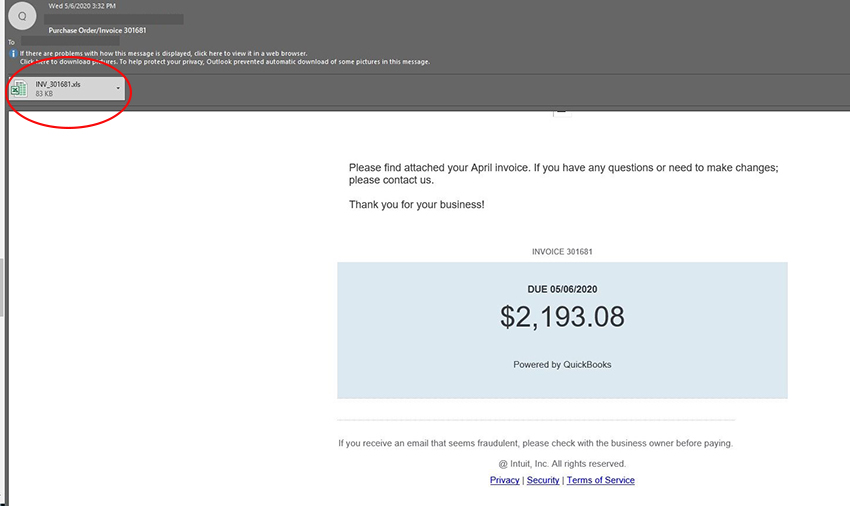Click the redacted To recipient field
This screenshot has height=506, width=850.
(70, 41)
